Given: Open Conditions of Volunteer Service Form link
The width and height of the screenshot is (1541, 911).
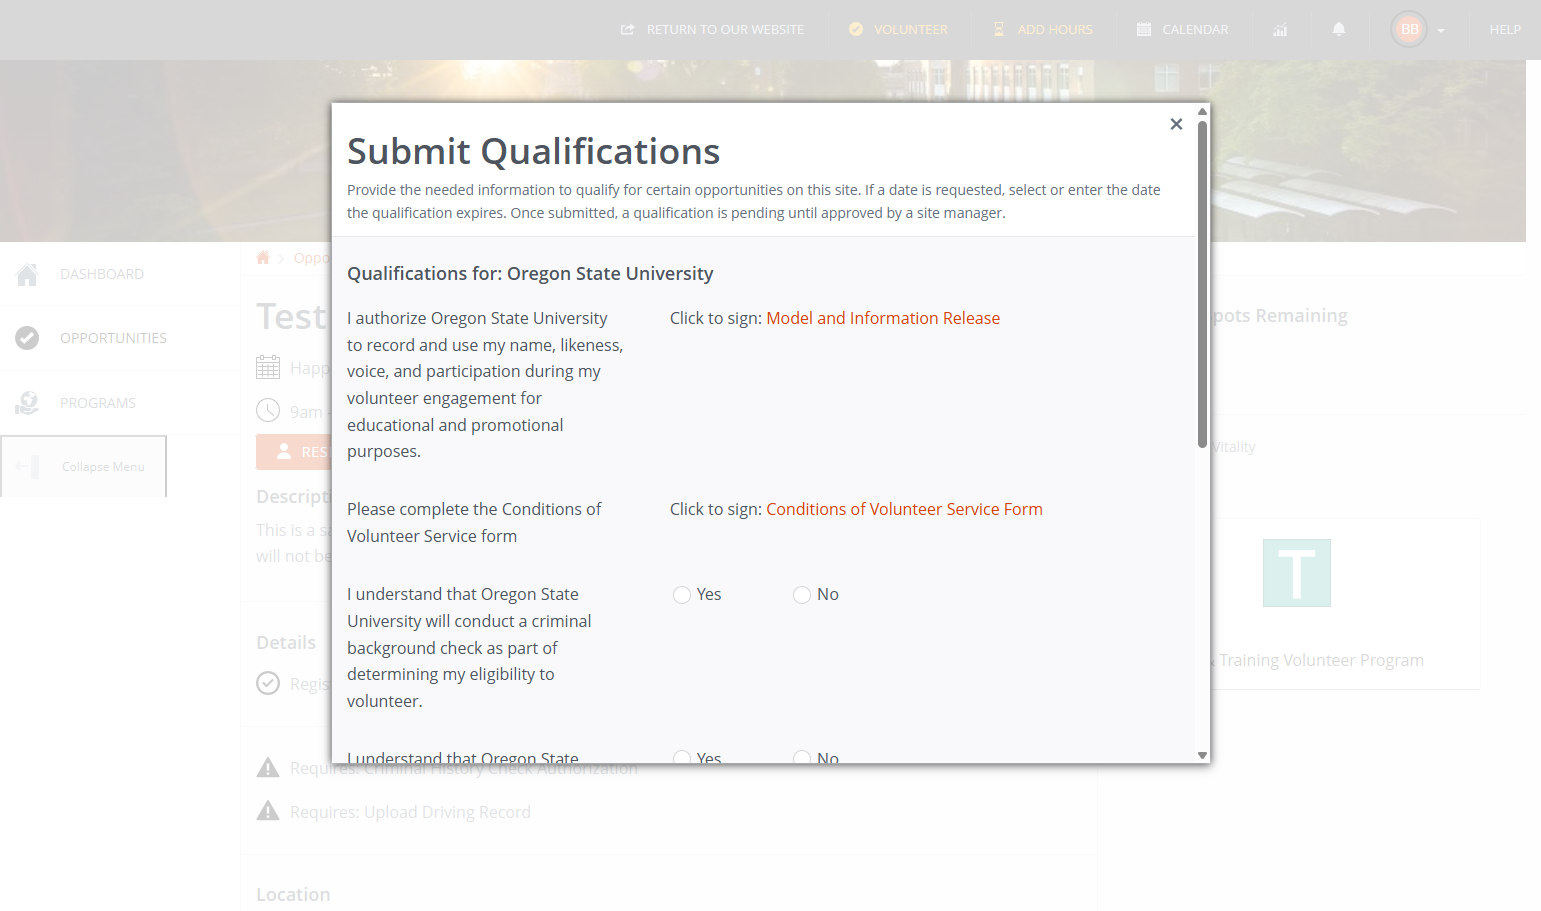Looking at the screenshot, I should pyautogui.click(x=904, y=509).
